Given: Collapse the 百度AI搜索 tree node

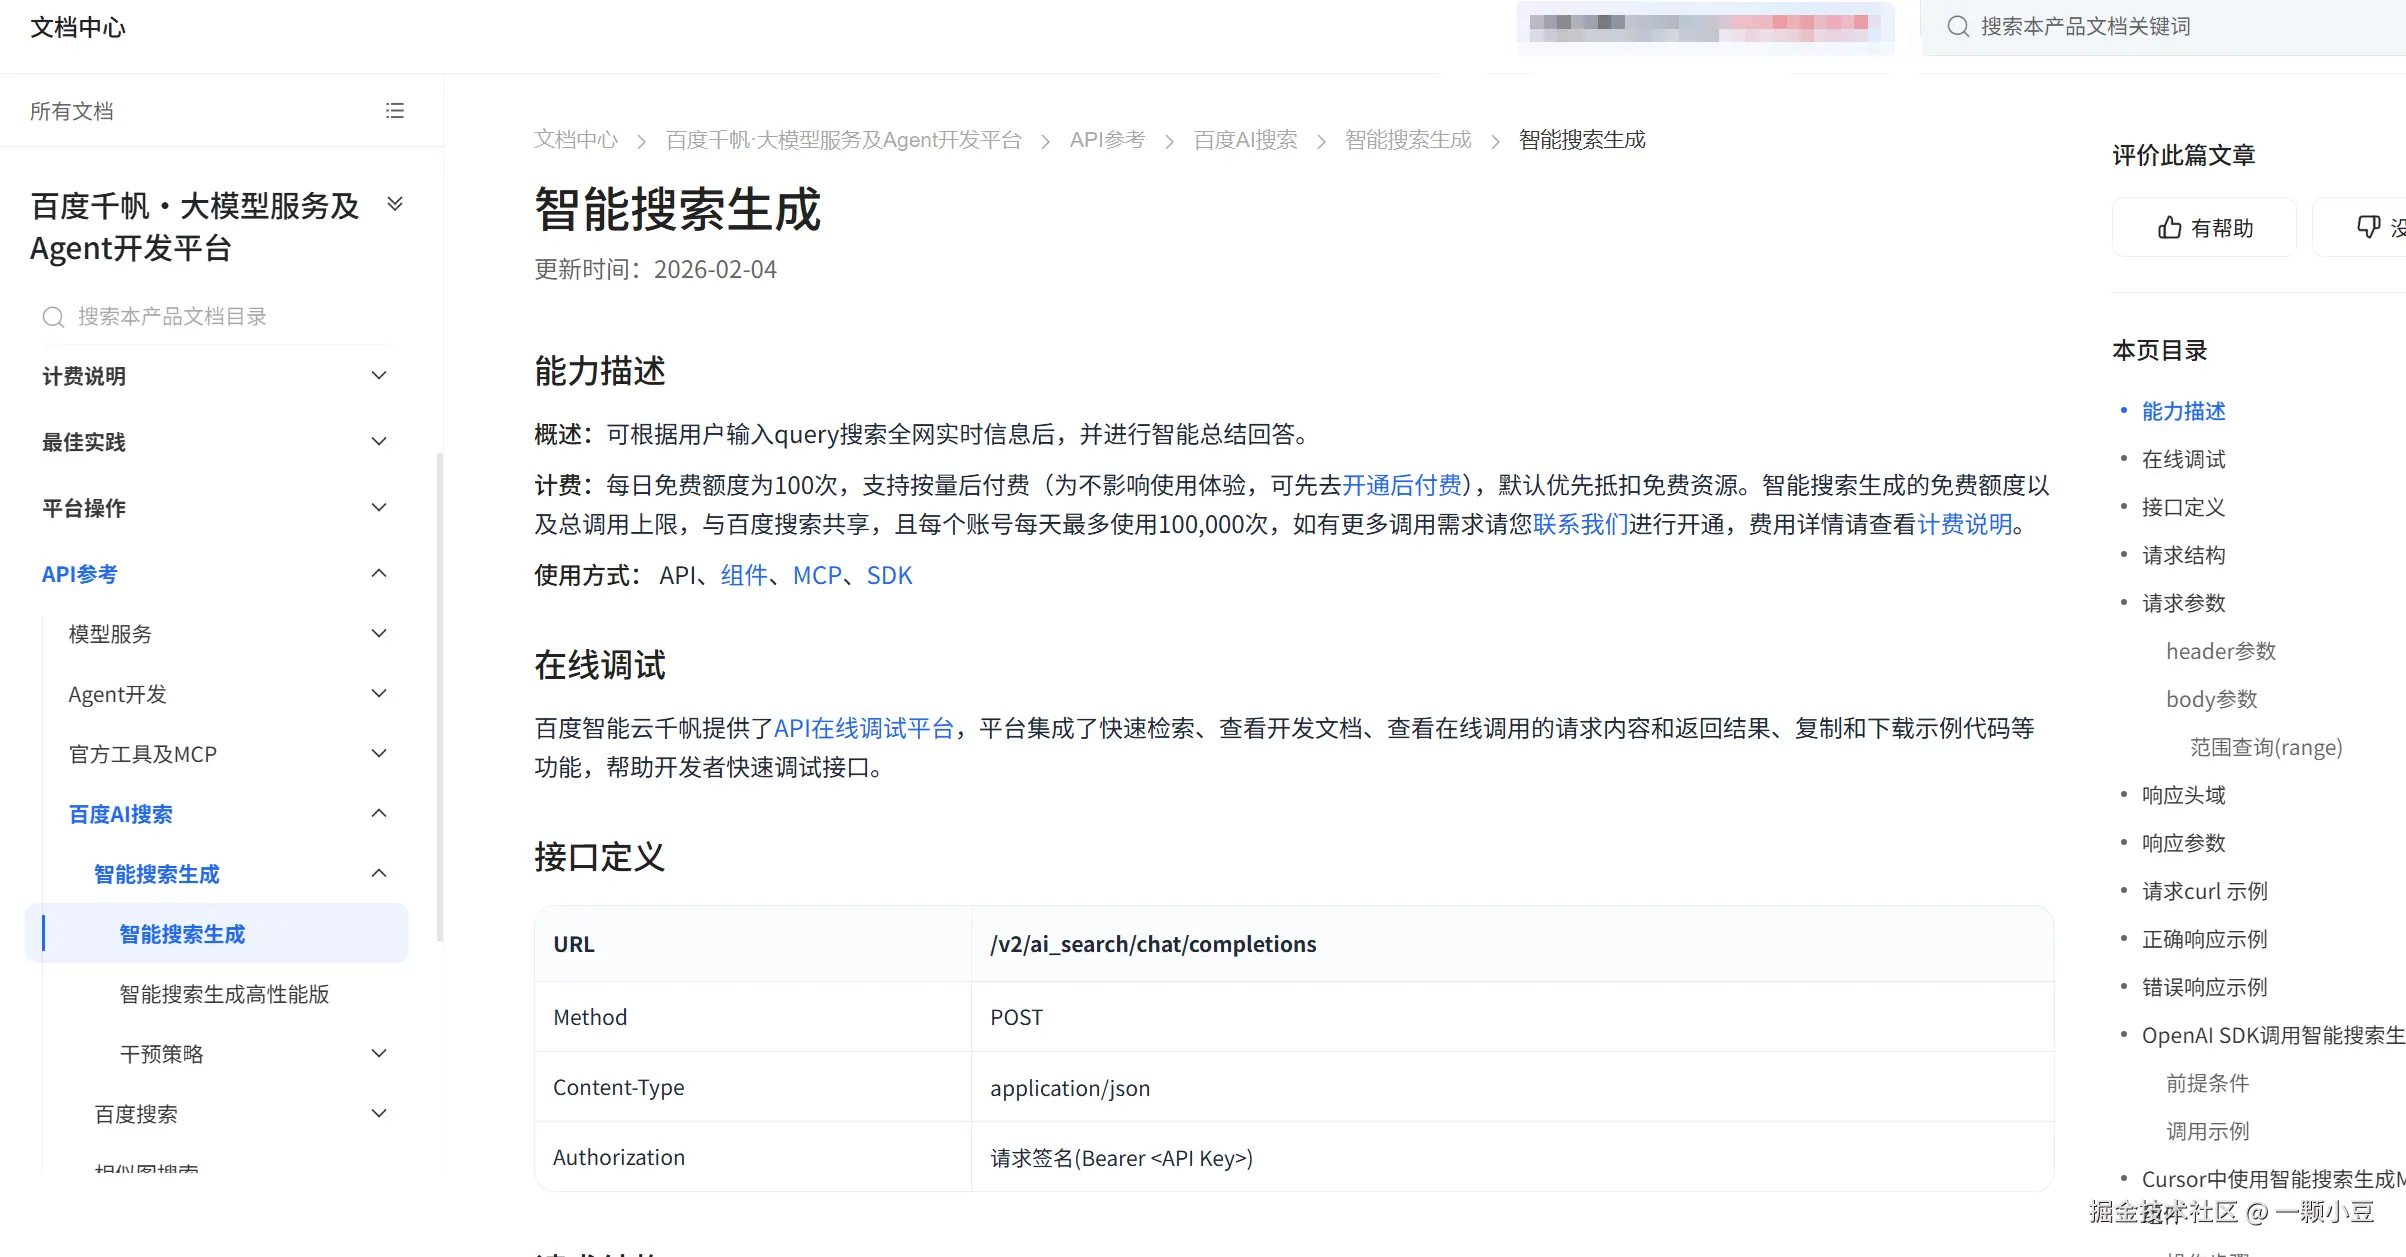Looking at the screenshot, I should point(379,814).
